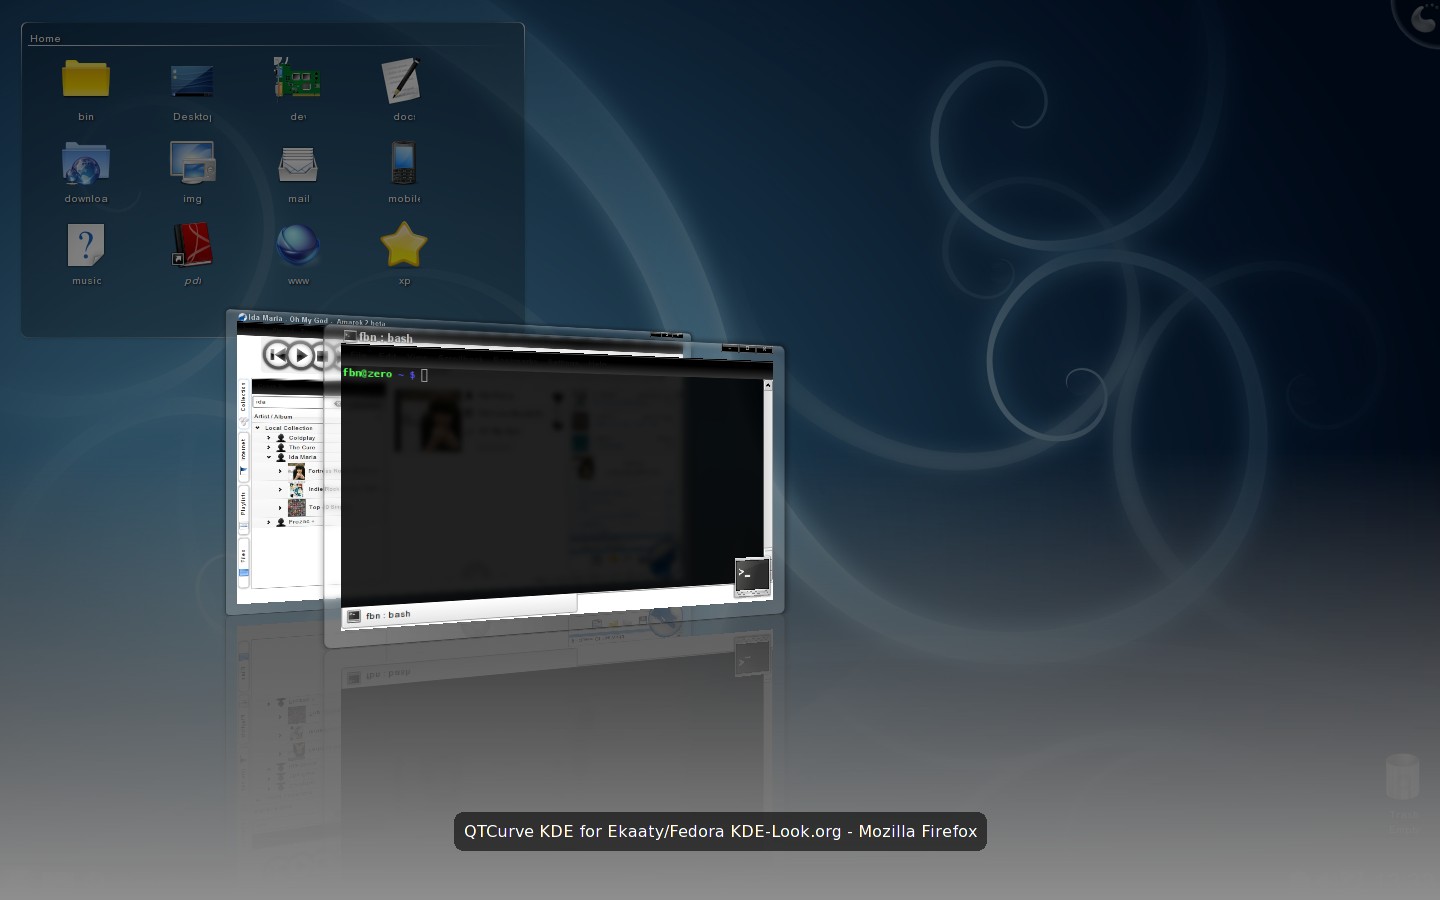This screenshot has width=1440, height=900.
Task: Click the Trash can desktop icon
Action: pos(1403,778)
